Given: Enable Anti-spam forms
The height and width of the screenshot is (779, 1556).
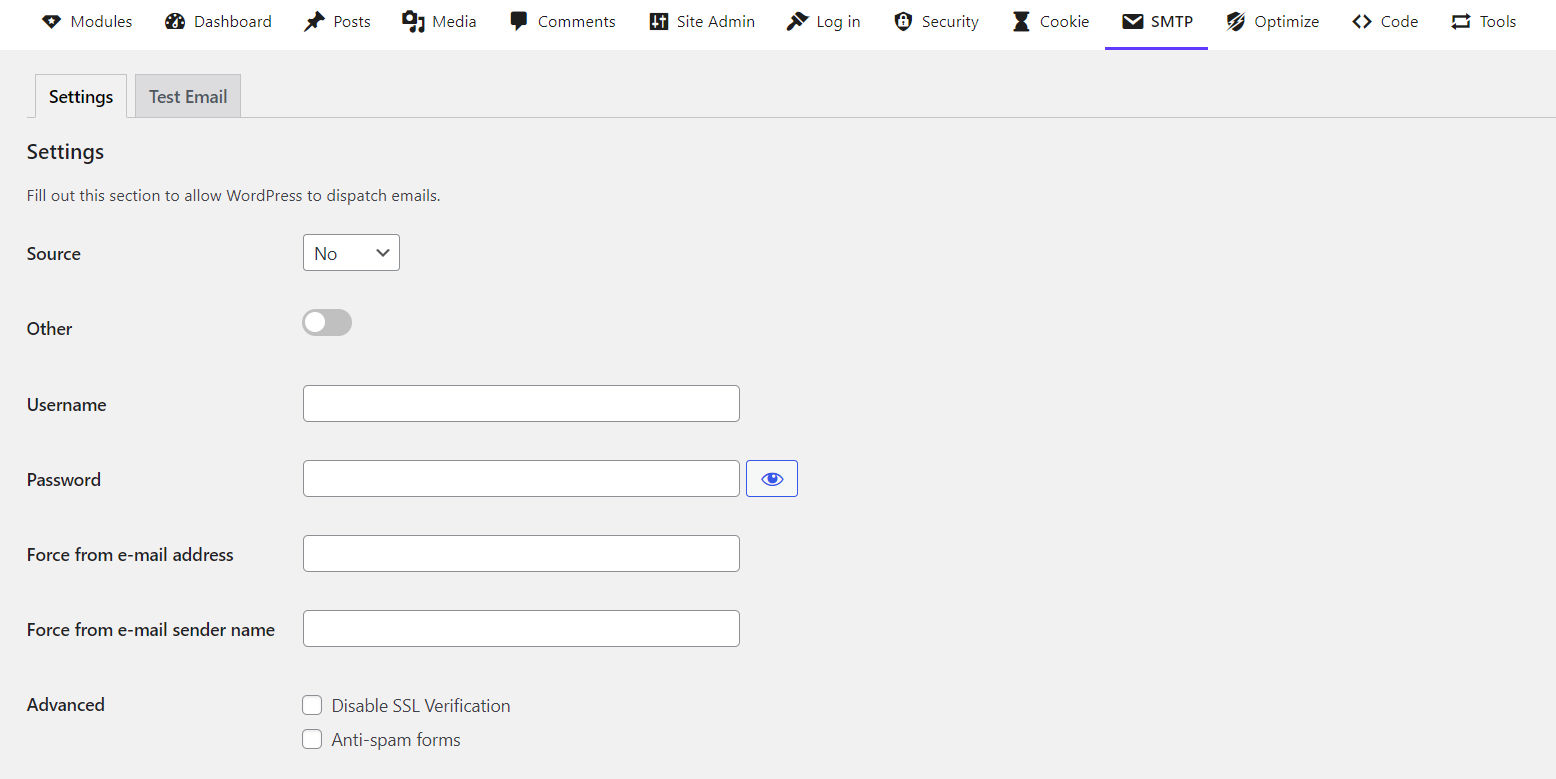Looking at the screenshot, I should click(x=312, y=739).
